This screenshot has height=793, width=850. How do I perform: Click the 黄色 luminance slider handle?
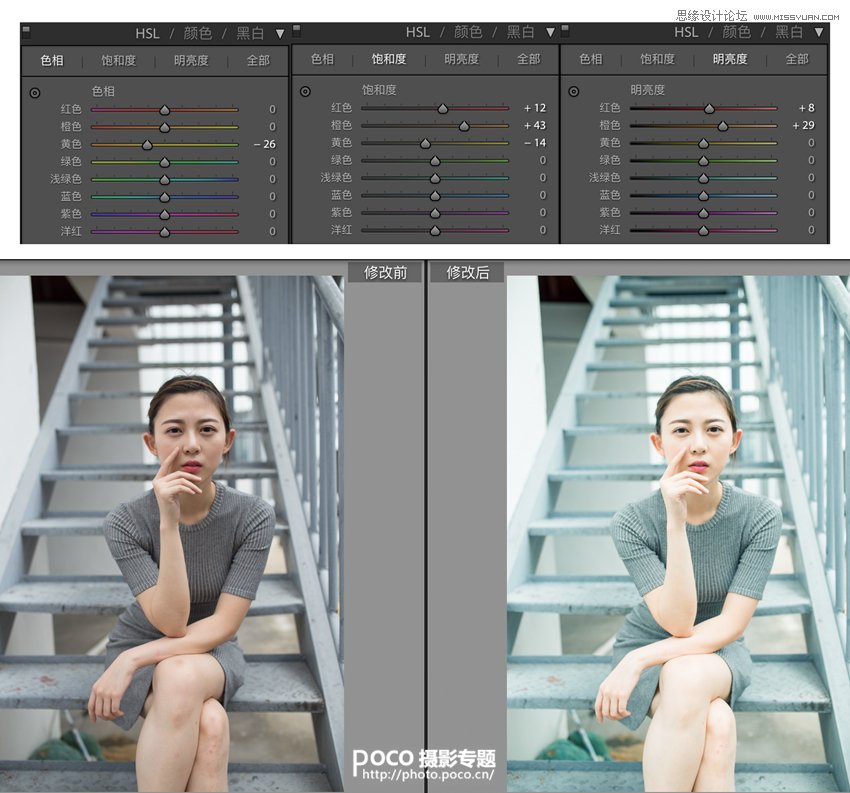(x=703, y=144)
